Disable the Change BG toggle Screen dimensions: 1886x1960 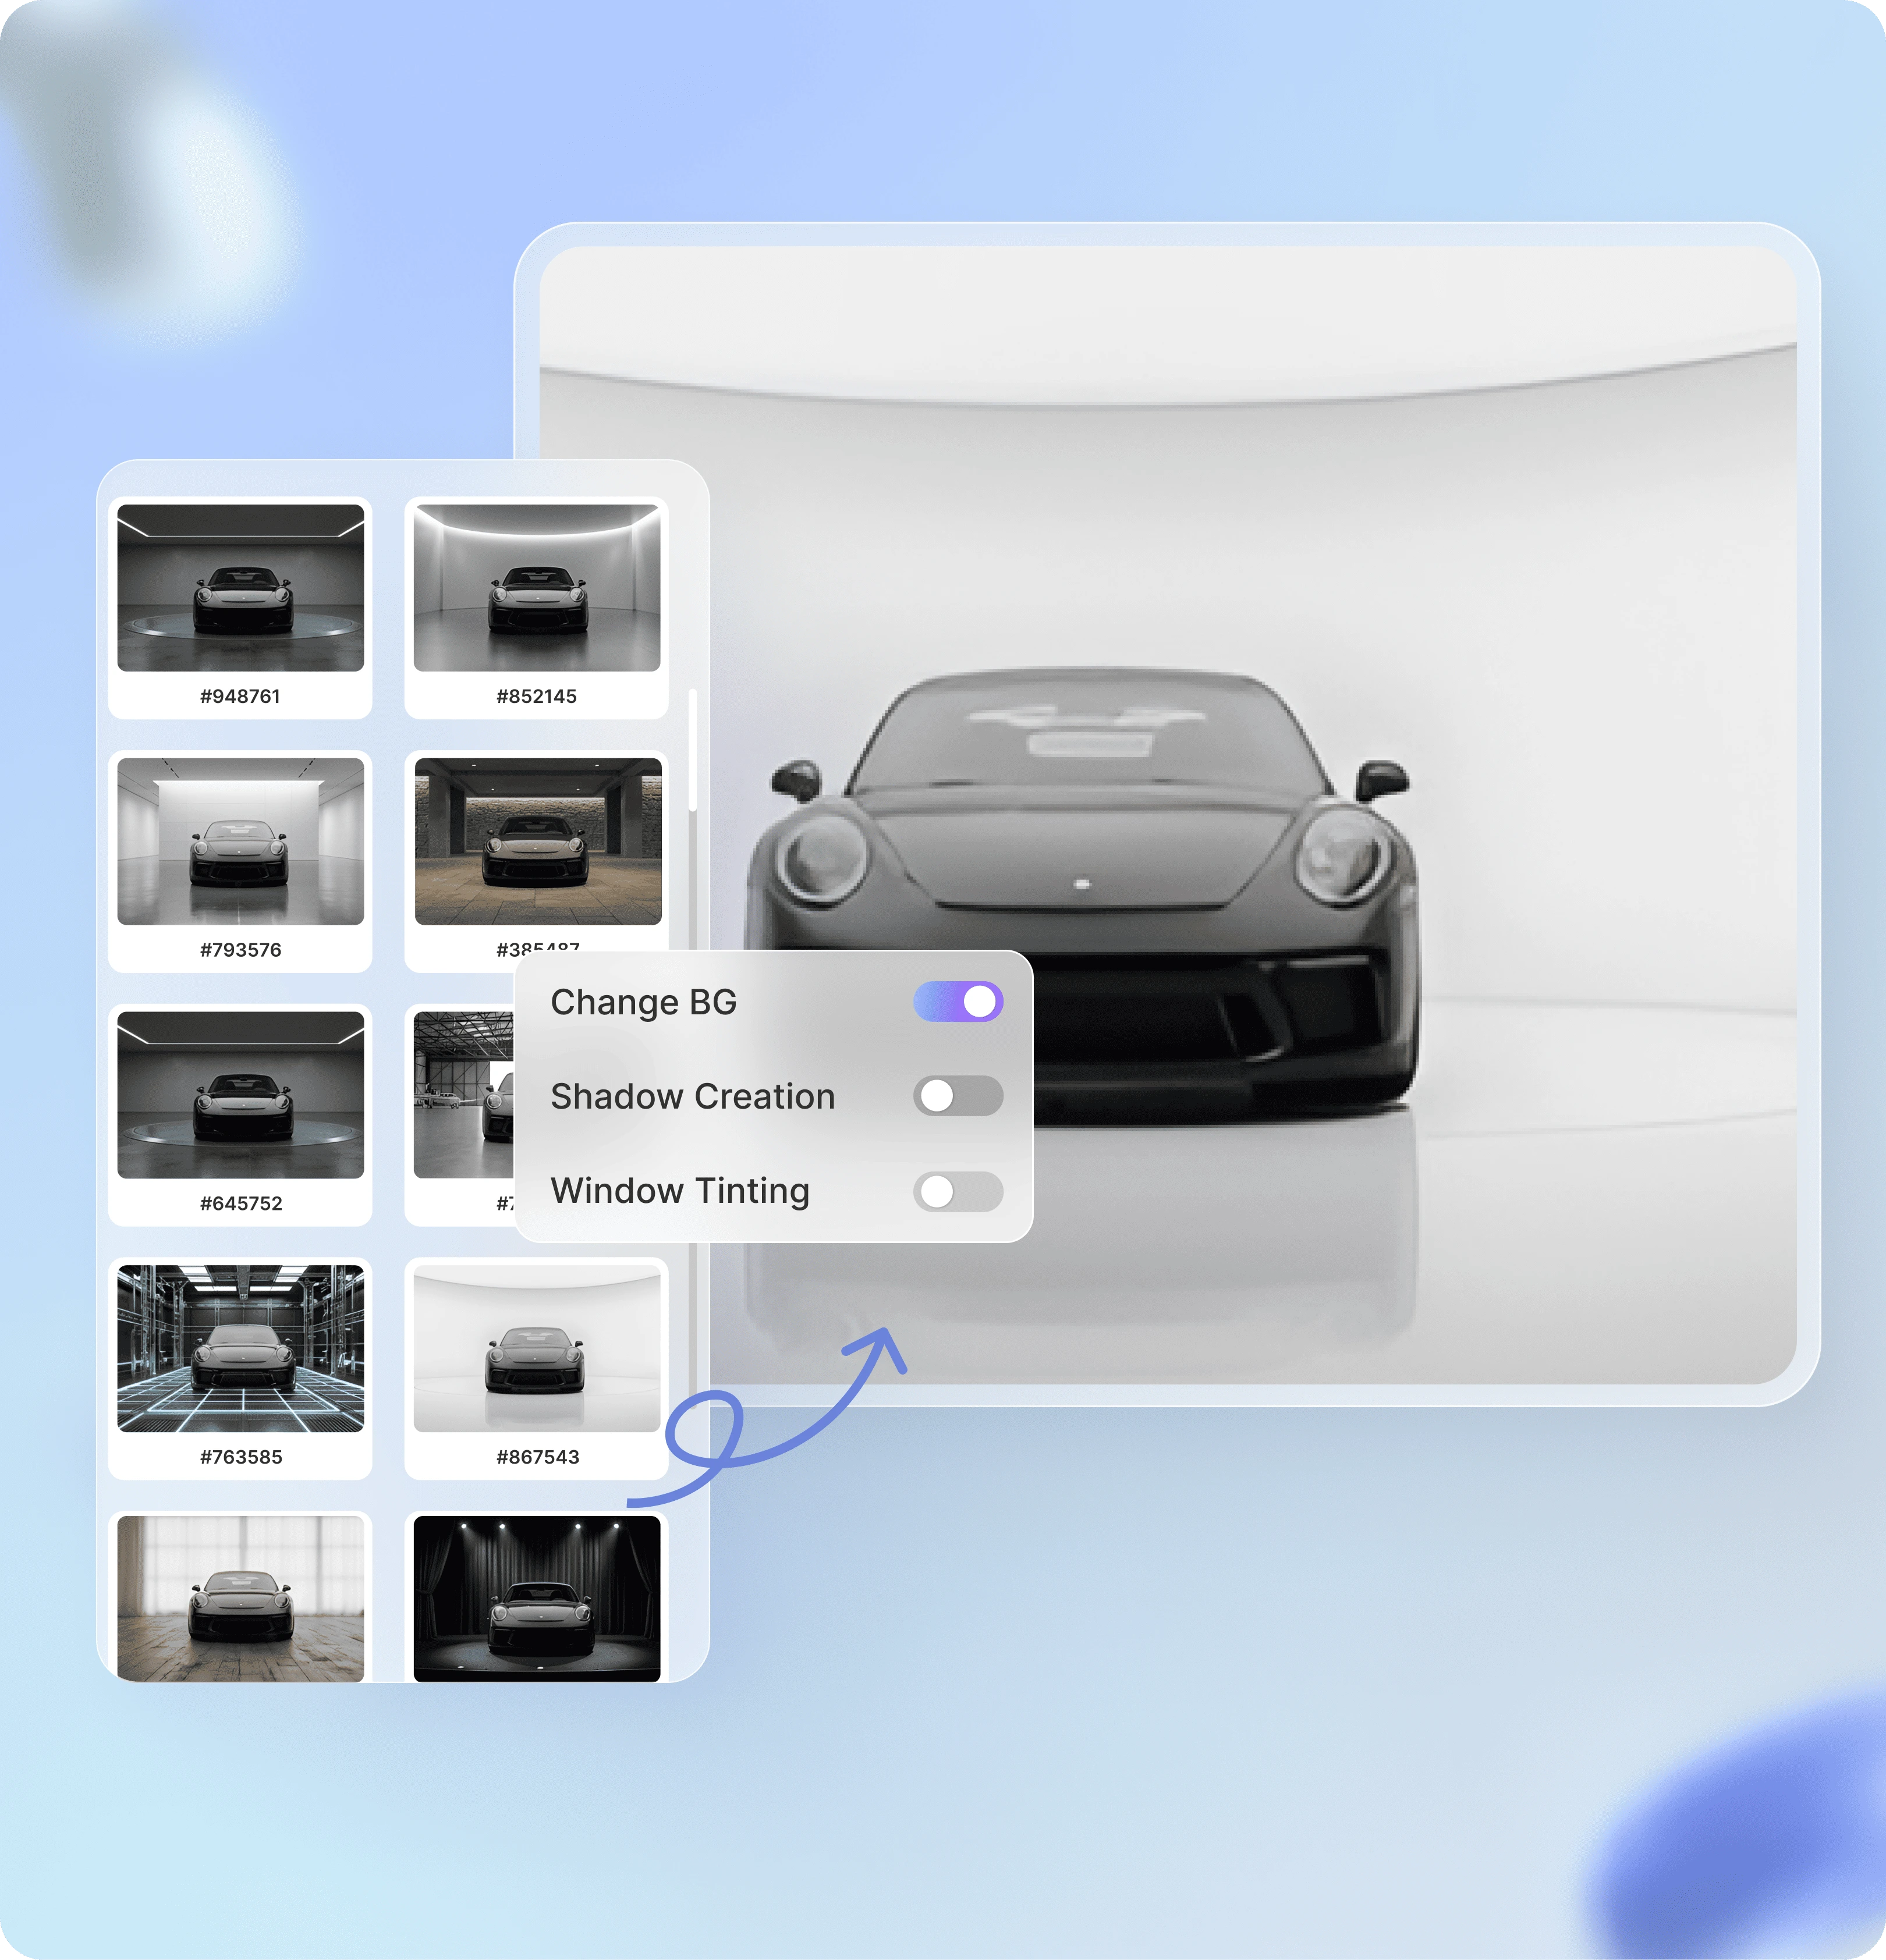point(959,1000)
